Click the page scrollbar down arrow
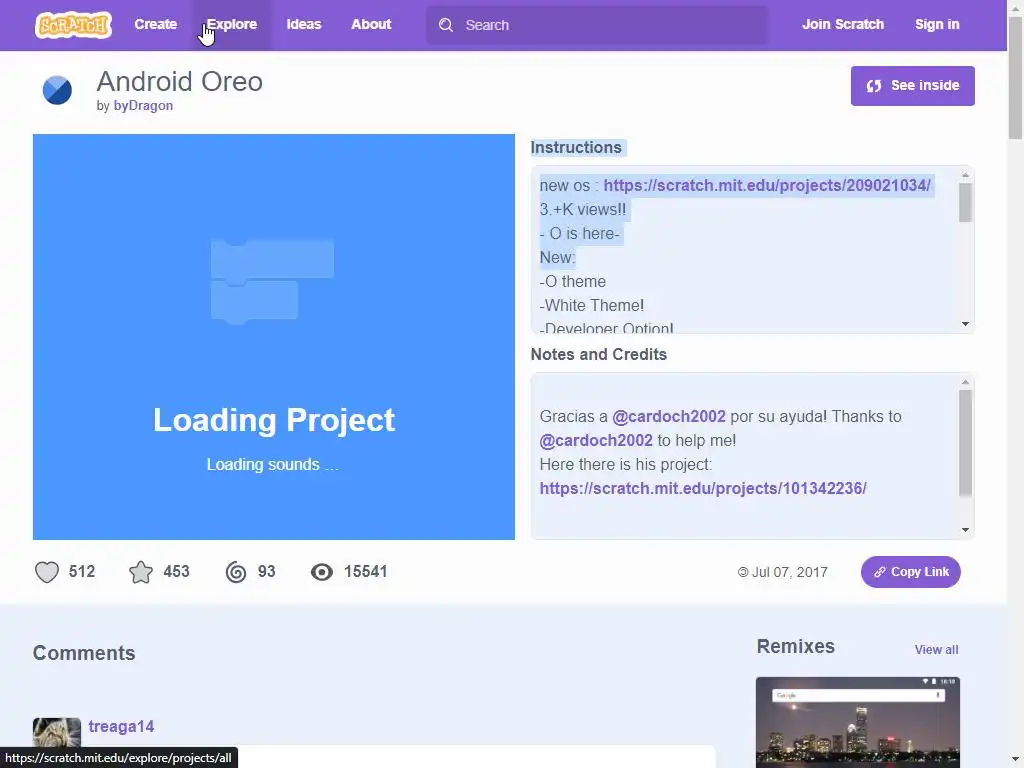 (1015, 761)
